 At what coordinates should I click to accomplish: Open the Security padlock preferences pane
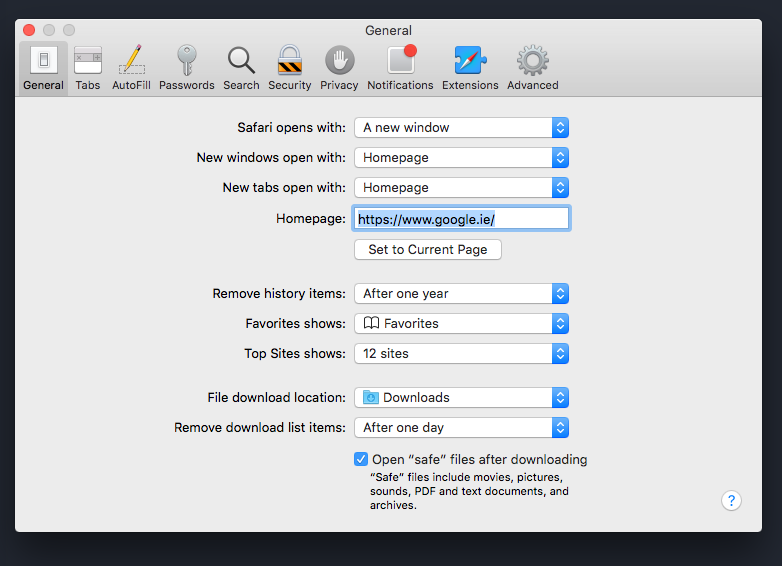[x=290, y=68]
